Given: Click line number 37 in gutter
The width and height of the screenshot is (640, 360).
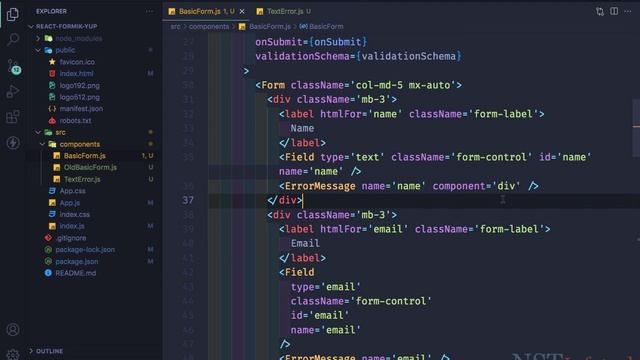Looking at the screenshot, I should pos(188,200).
